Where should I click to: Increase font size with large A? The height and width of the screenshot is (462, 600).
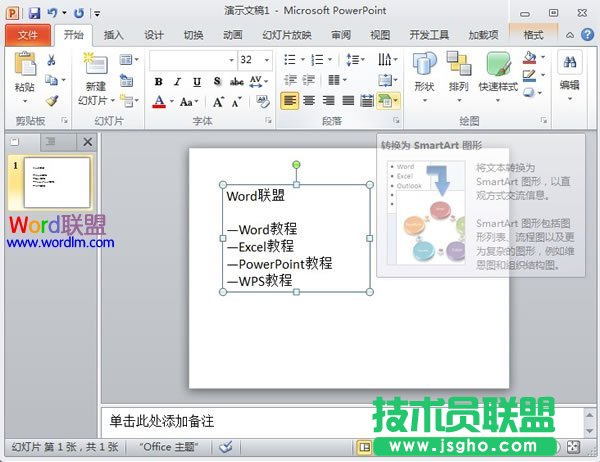218,102
